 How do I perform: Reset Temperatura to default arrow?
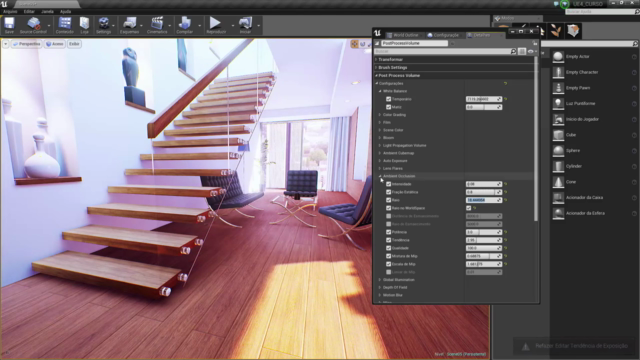[506, 99]
